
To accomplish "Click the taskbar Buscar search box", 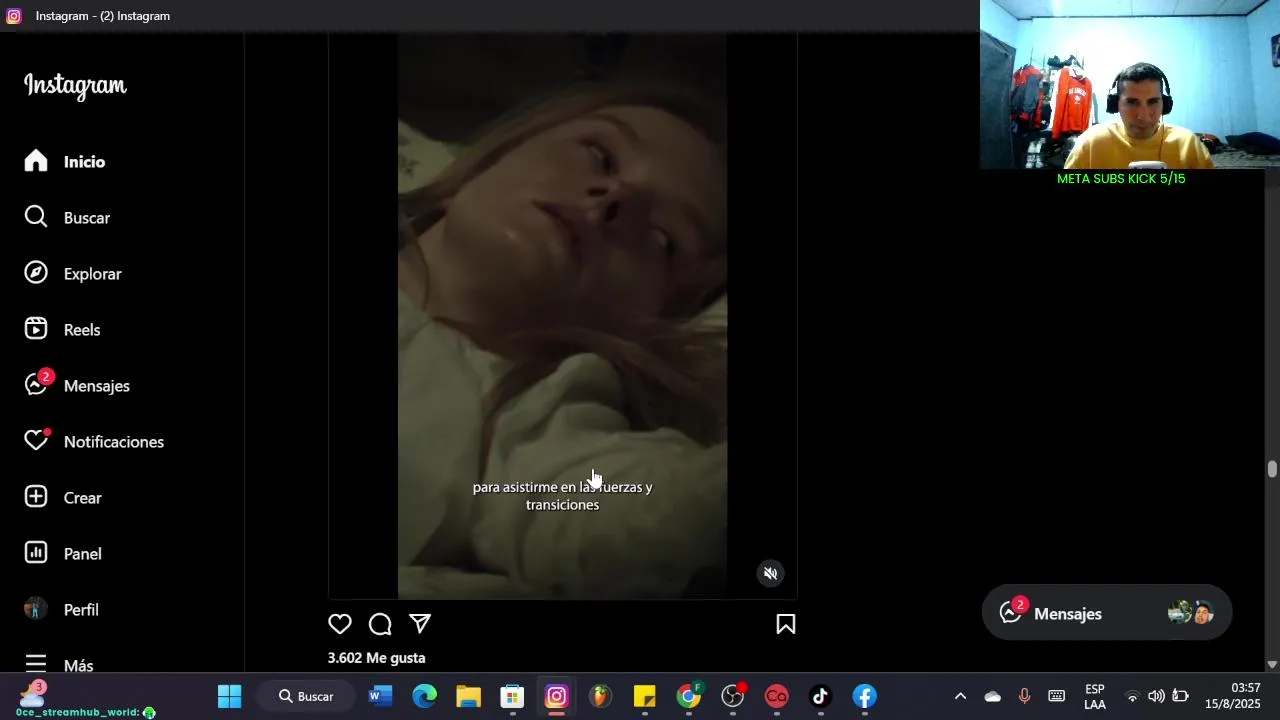I will tap(307, 696).
